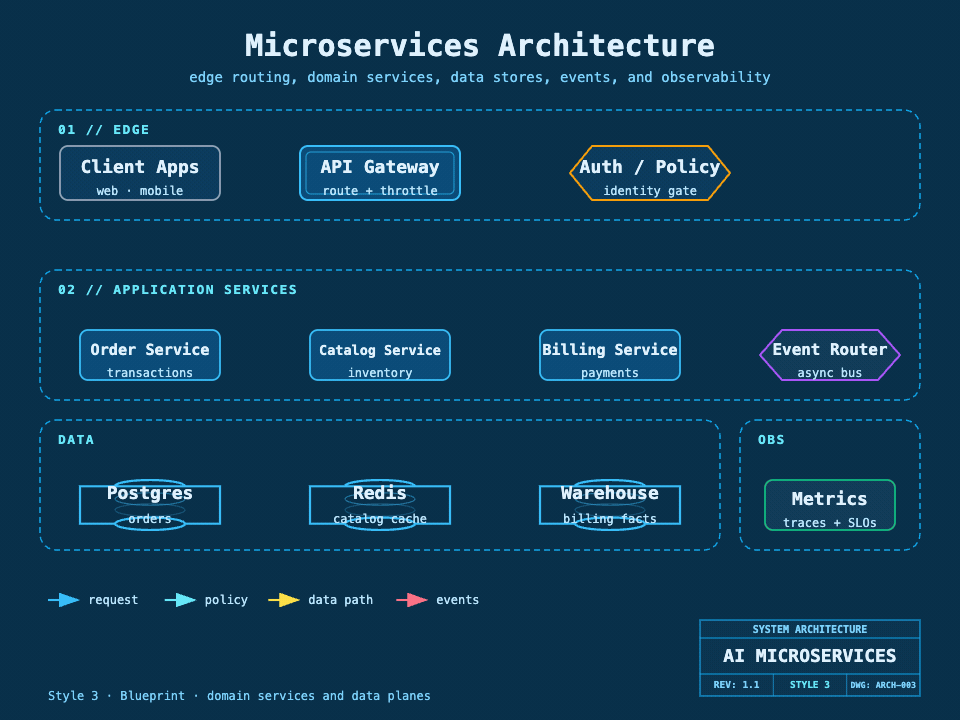The image size is (960, 720).
Task: Click the cyan policy arrow in legend
Action: click(x=180, y=600)
